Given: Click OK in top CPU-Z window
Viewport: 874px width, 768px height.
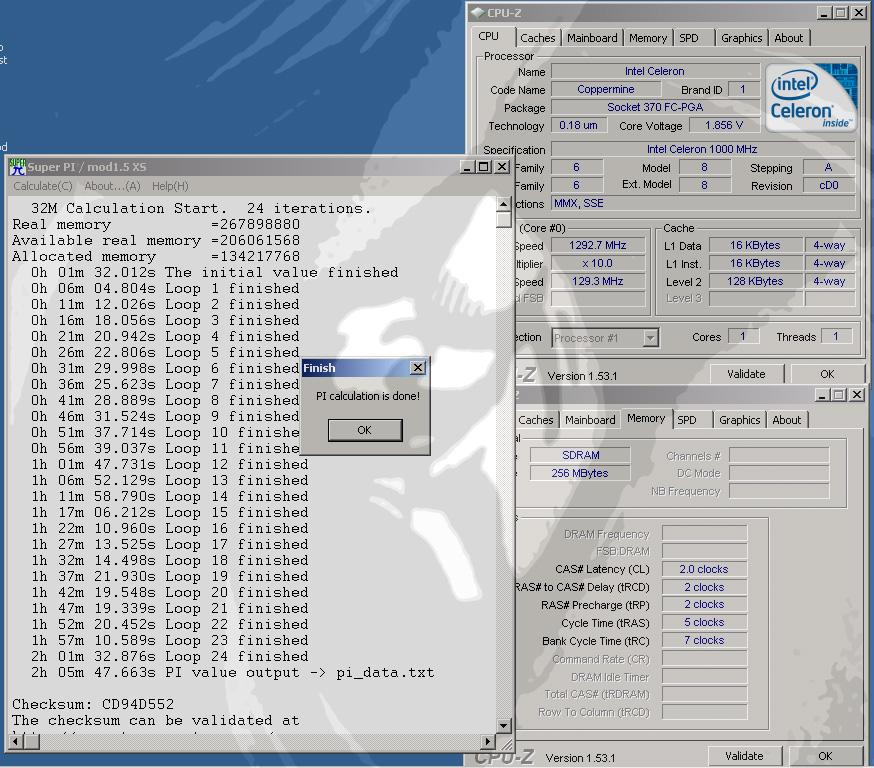Looking at the screenshot, I should 827,374.
